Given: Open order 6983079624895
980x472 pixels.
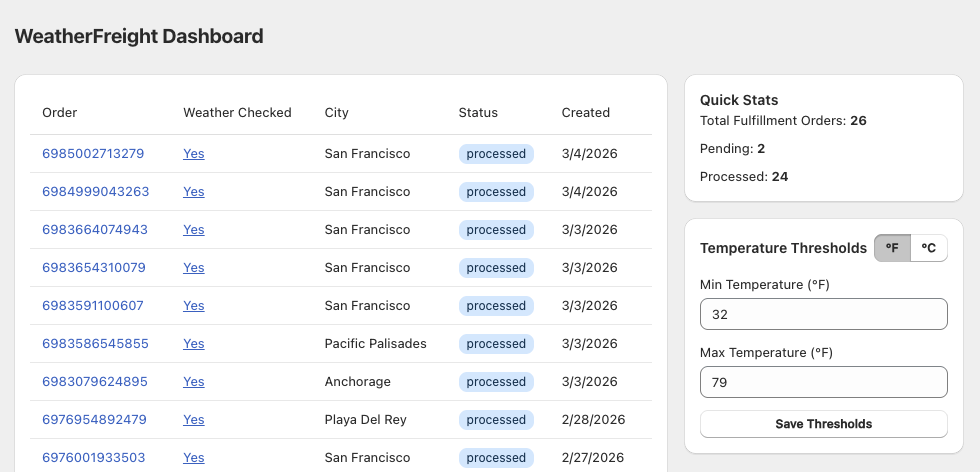Looking at the screenshot, I should tap(95, 381).
